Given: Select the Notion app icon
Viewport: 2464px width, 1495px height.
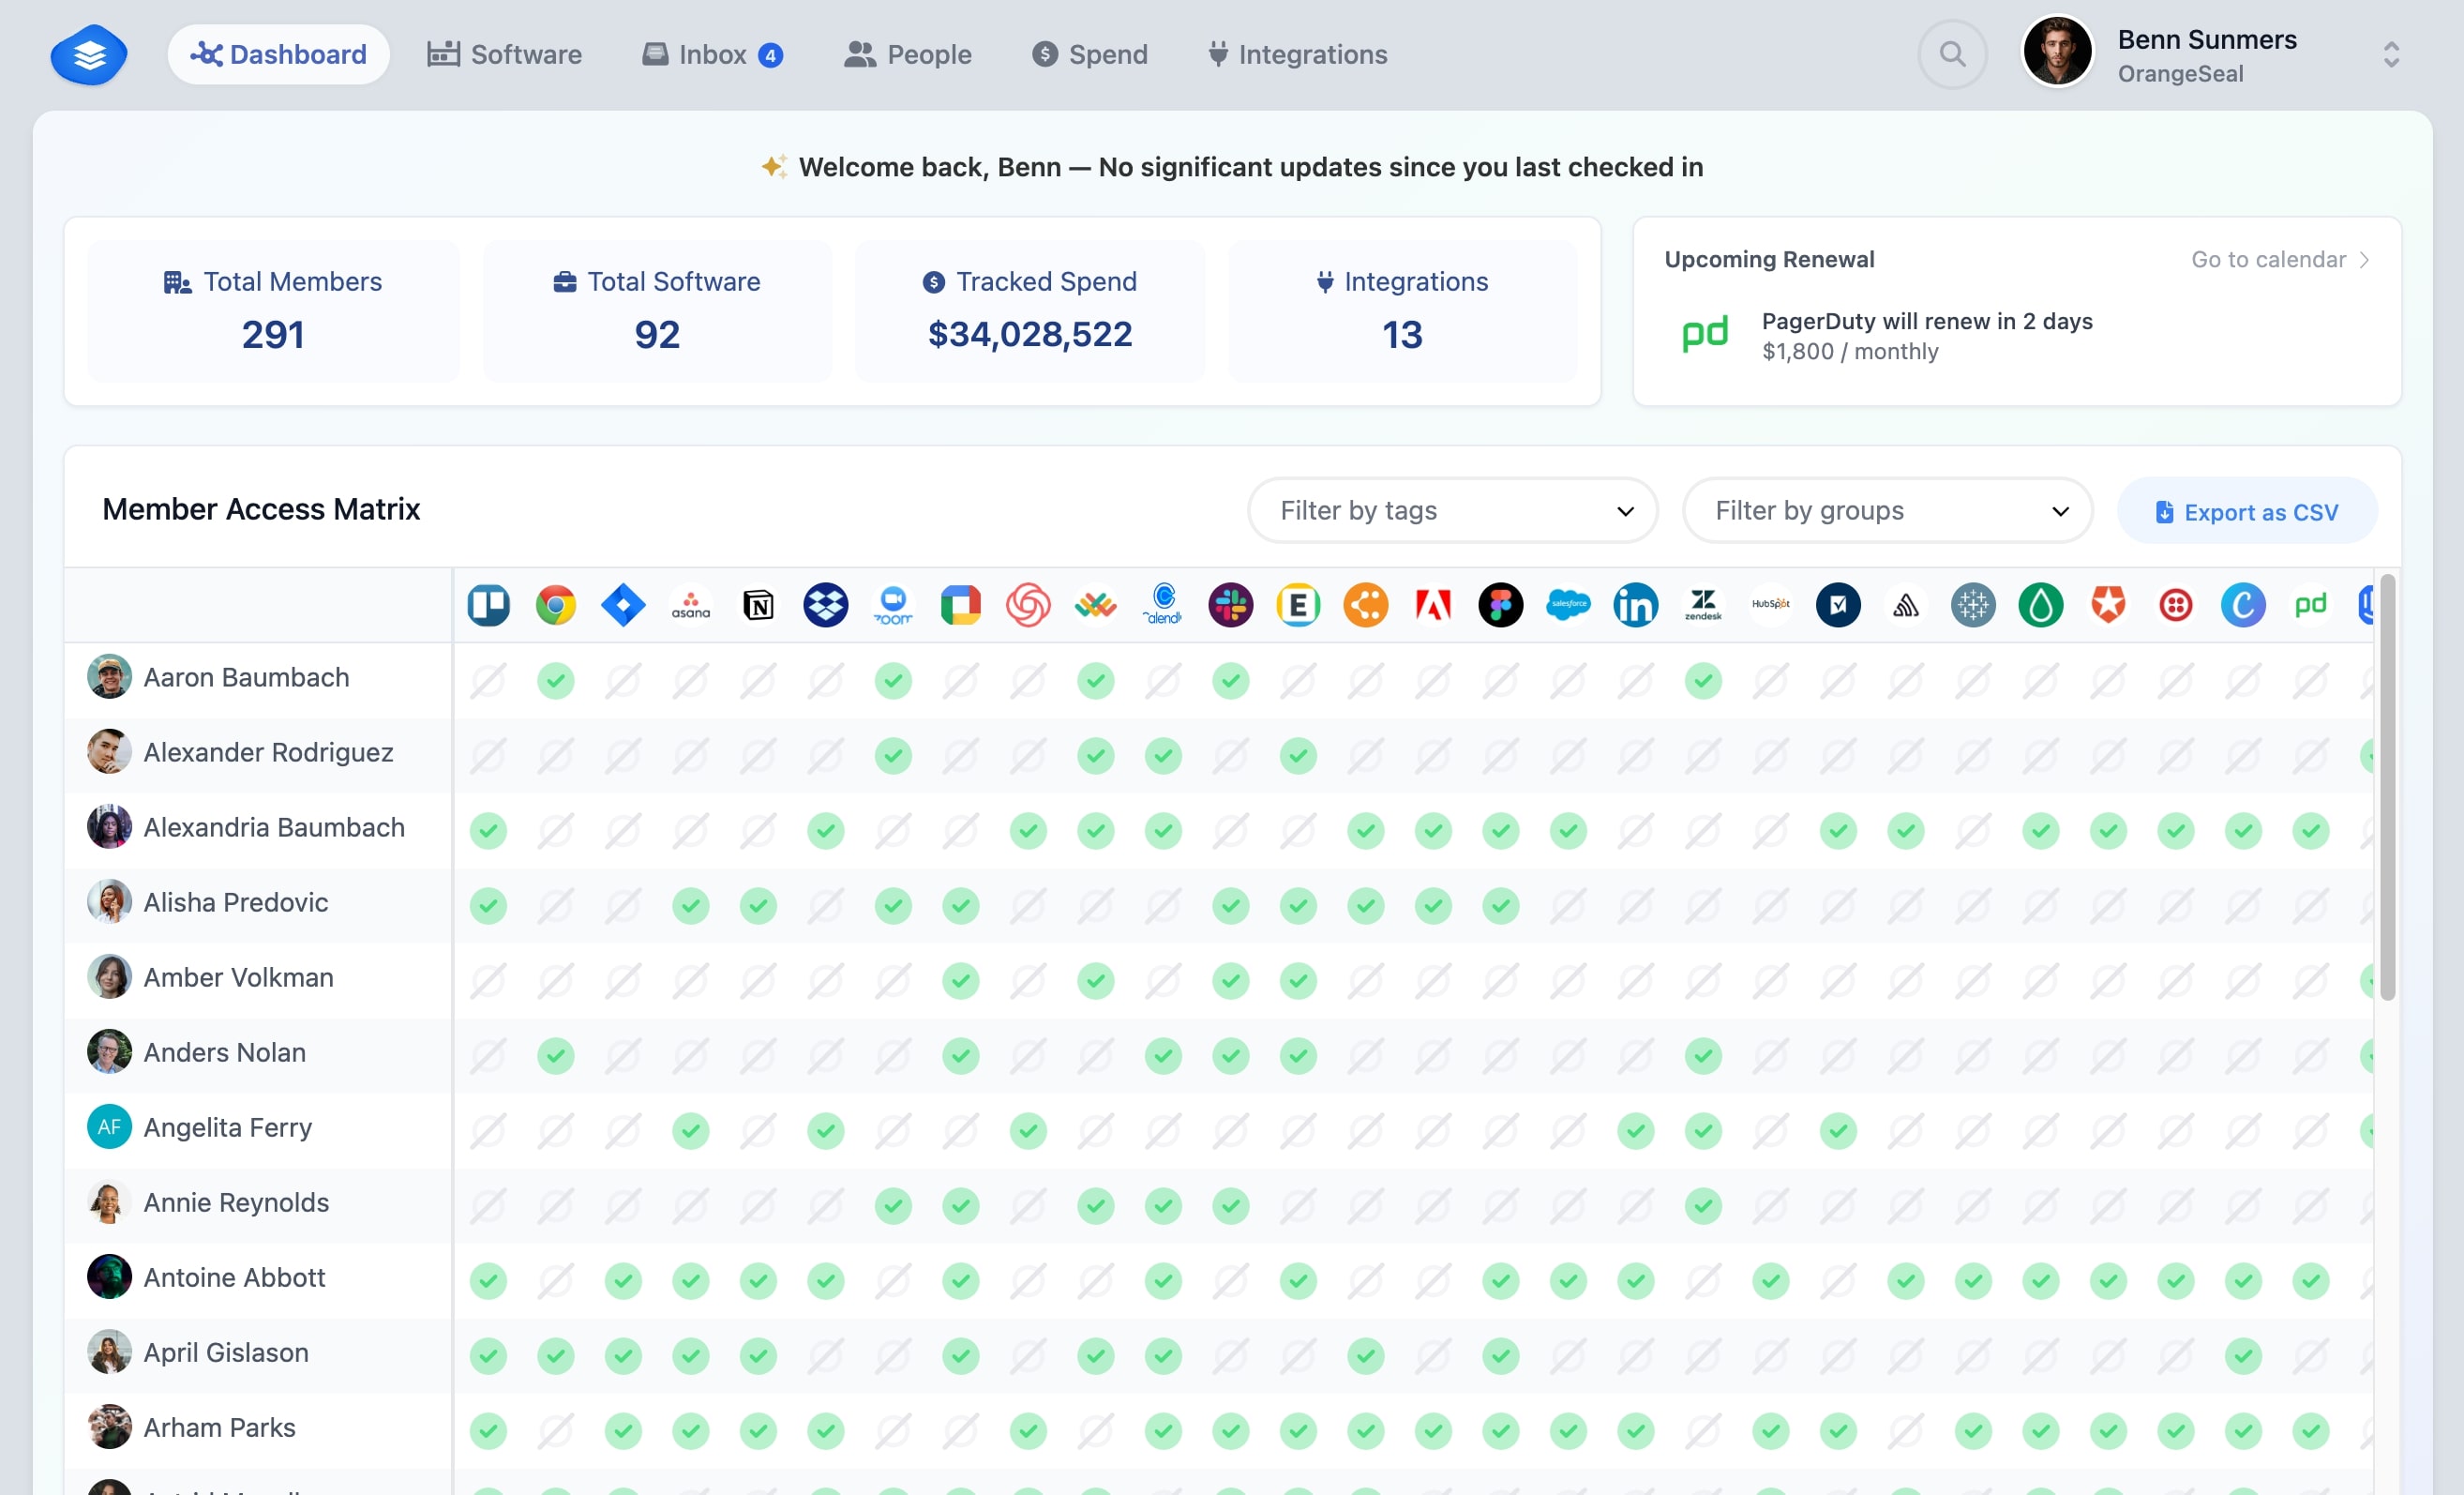Looking at the screenshot, I should [x=759, y=605].
